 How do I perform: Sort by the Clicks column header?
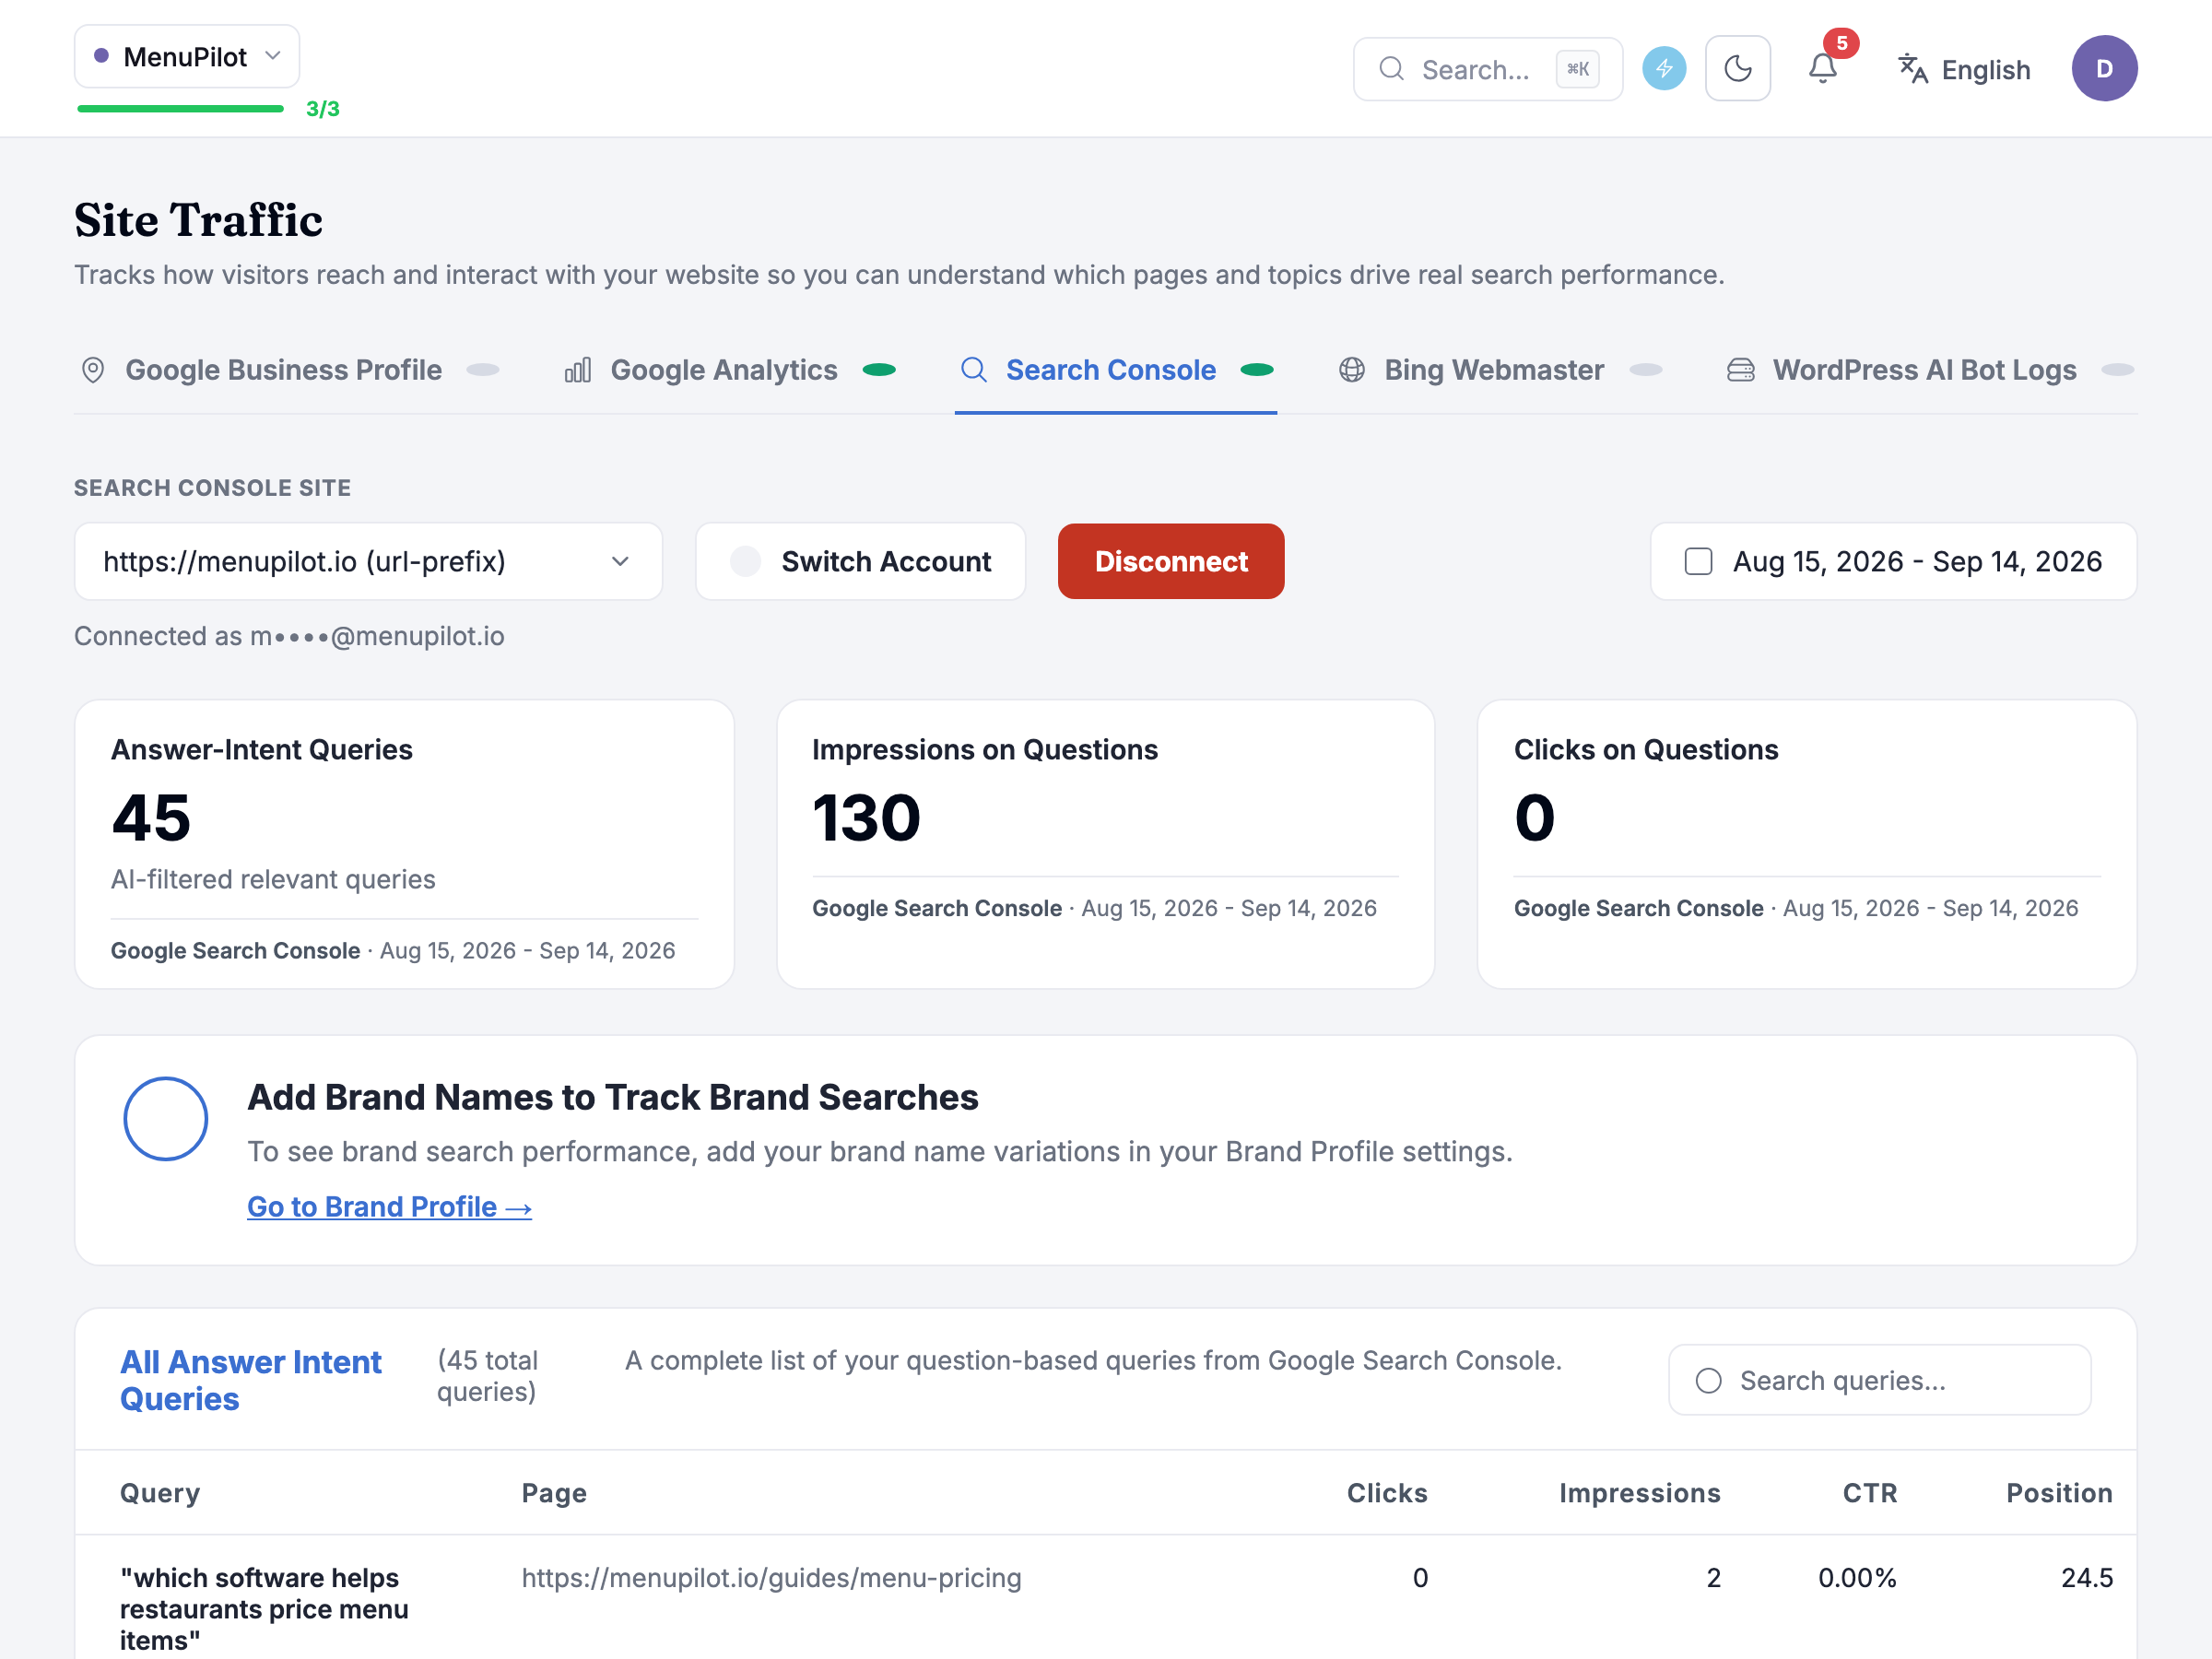[1387, 1492]
